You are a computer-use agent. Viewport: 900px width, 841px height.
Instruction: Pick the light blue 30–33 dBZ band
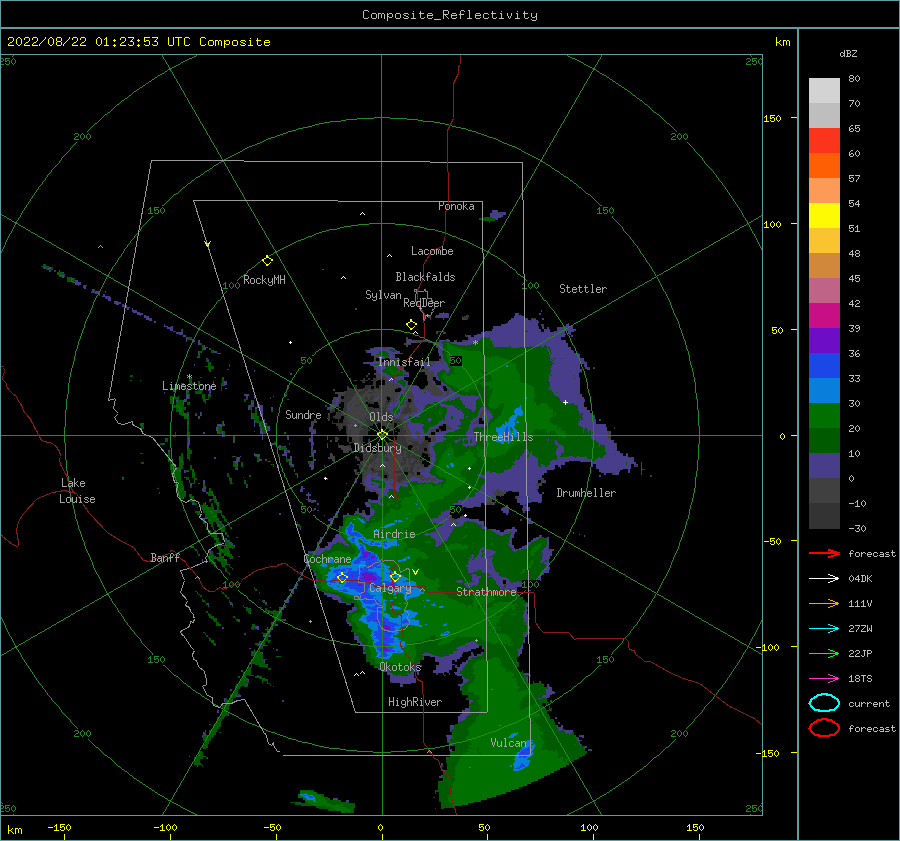(824, 390)
